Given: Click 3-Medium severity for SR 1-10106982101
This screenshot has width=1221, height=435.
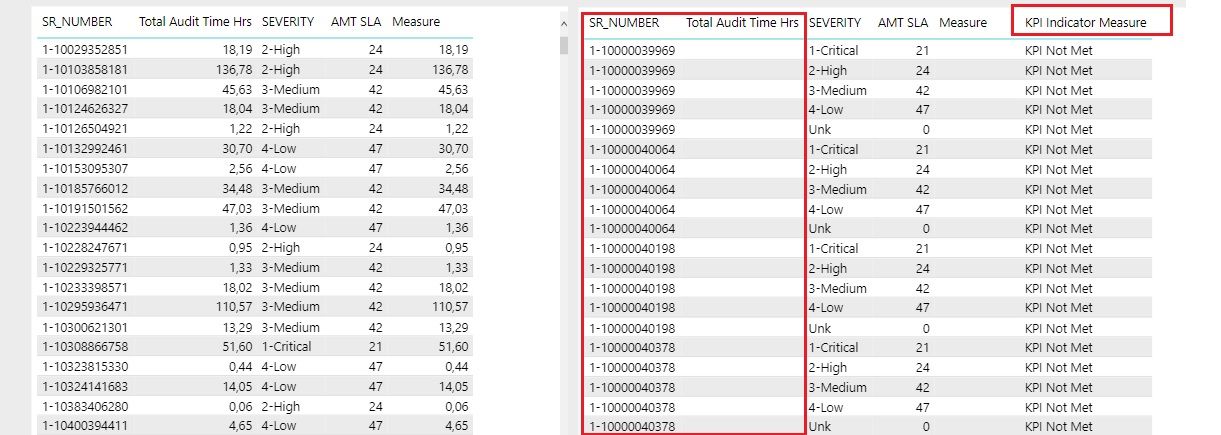Looking at the screenshot, I should click(x=291, y=89).
